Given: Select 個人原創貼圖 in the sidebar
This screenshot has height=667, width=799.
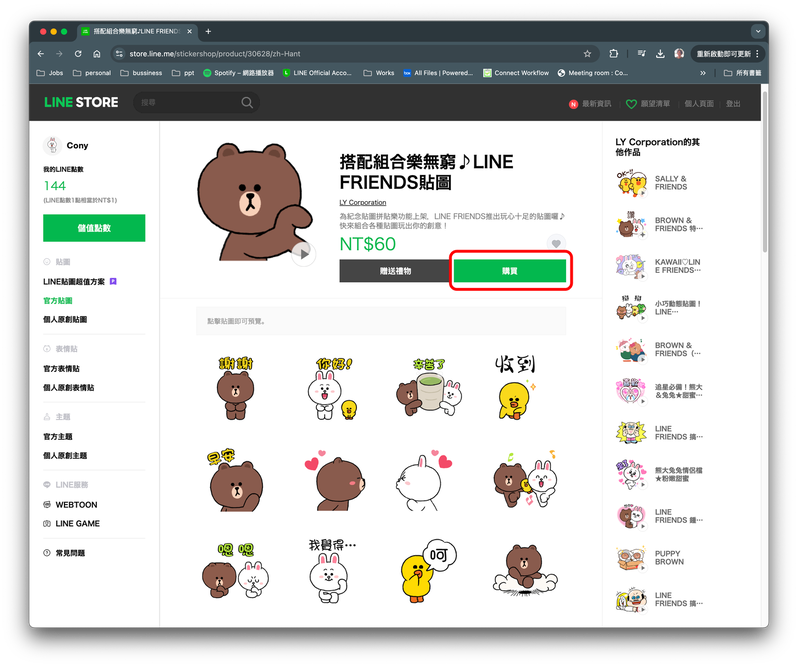Looking at the screenshot, I should click(x=65, y=319).
